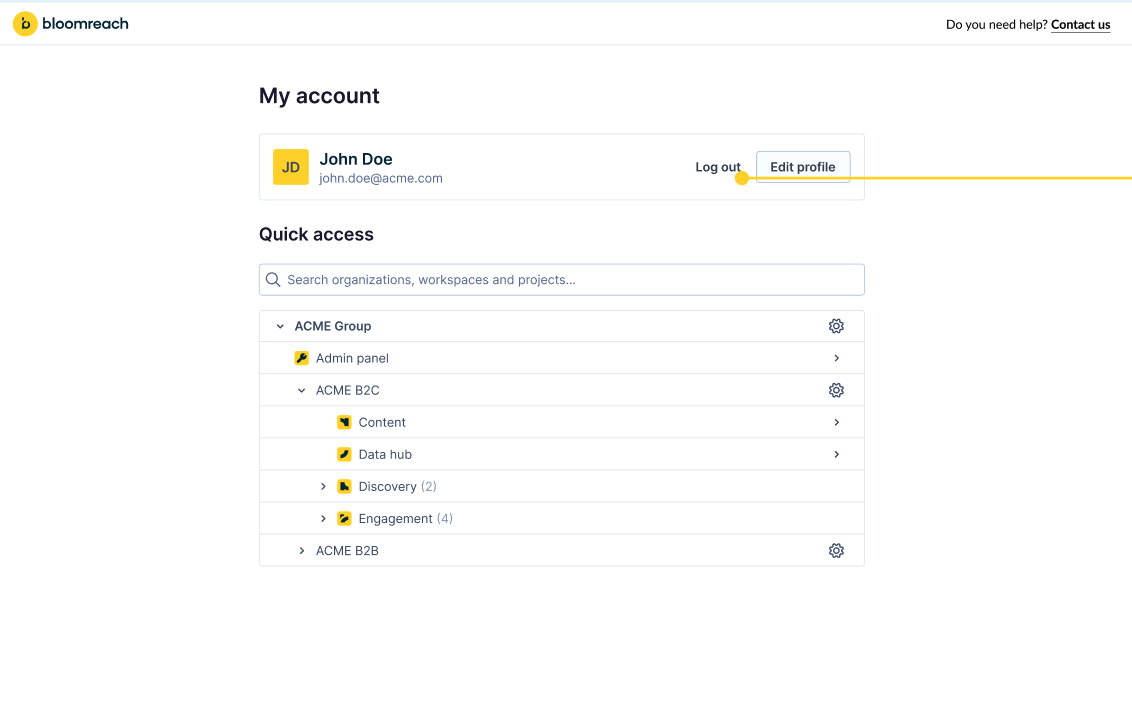
Task: Expand the Discovery project list
Action: (x=322, y=486)
